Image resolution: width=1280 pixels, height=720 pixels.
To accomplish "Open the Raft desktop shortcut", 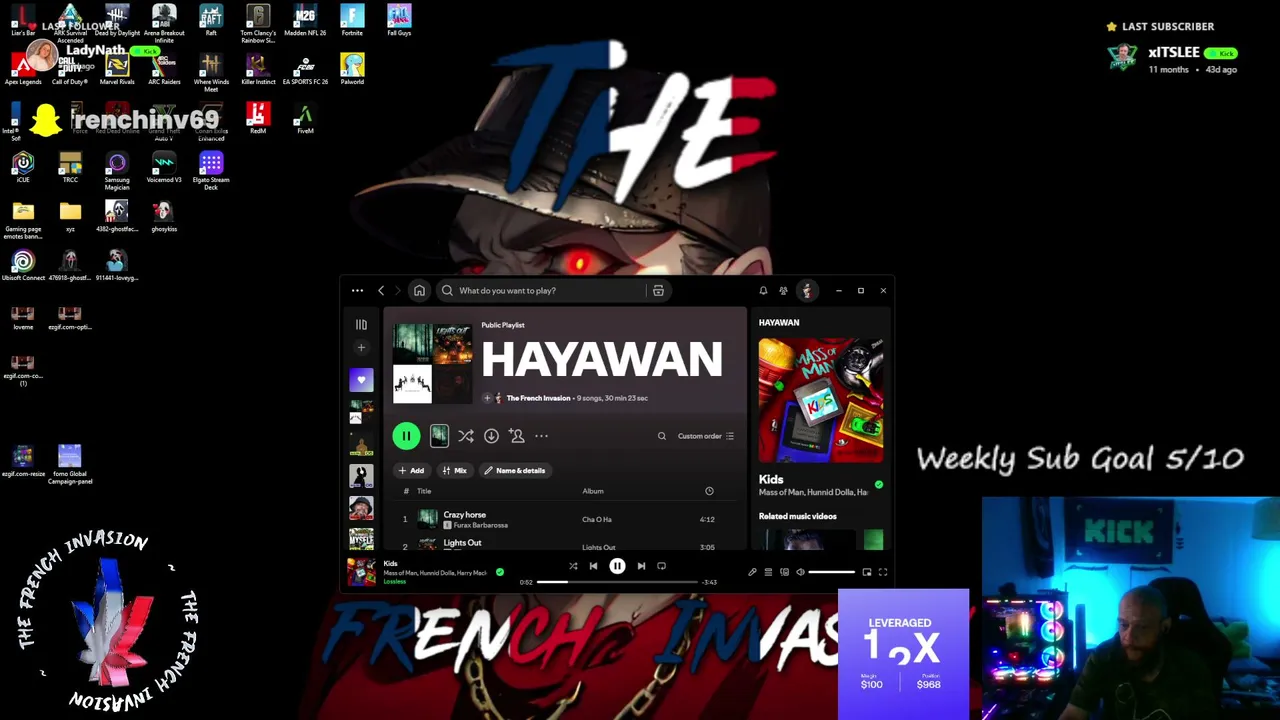I will [x=211, y=21].
